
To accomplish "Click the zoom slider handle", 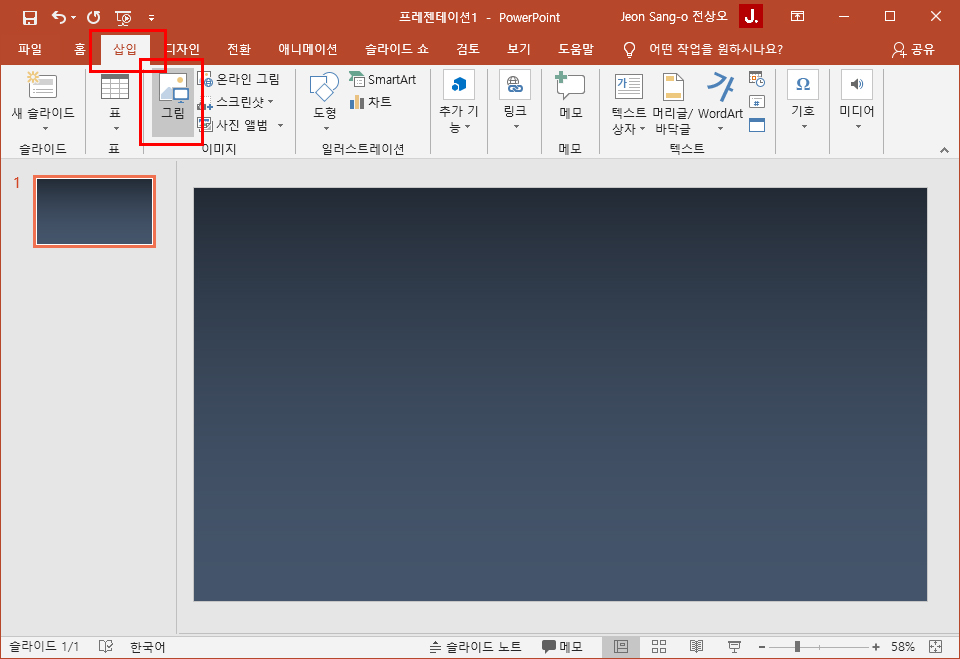I will point(797,647).
